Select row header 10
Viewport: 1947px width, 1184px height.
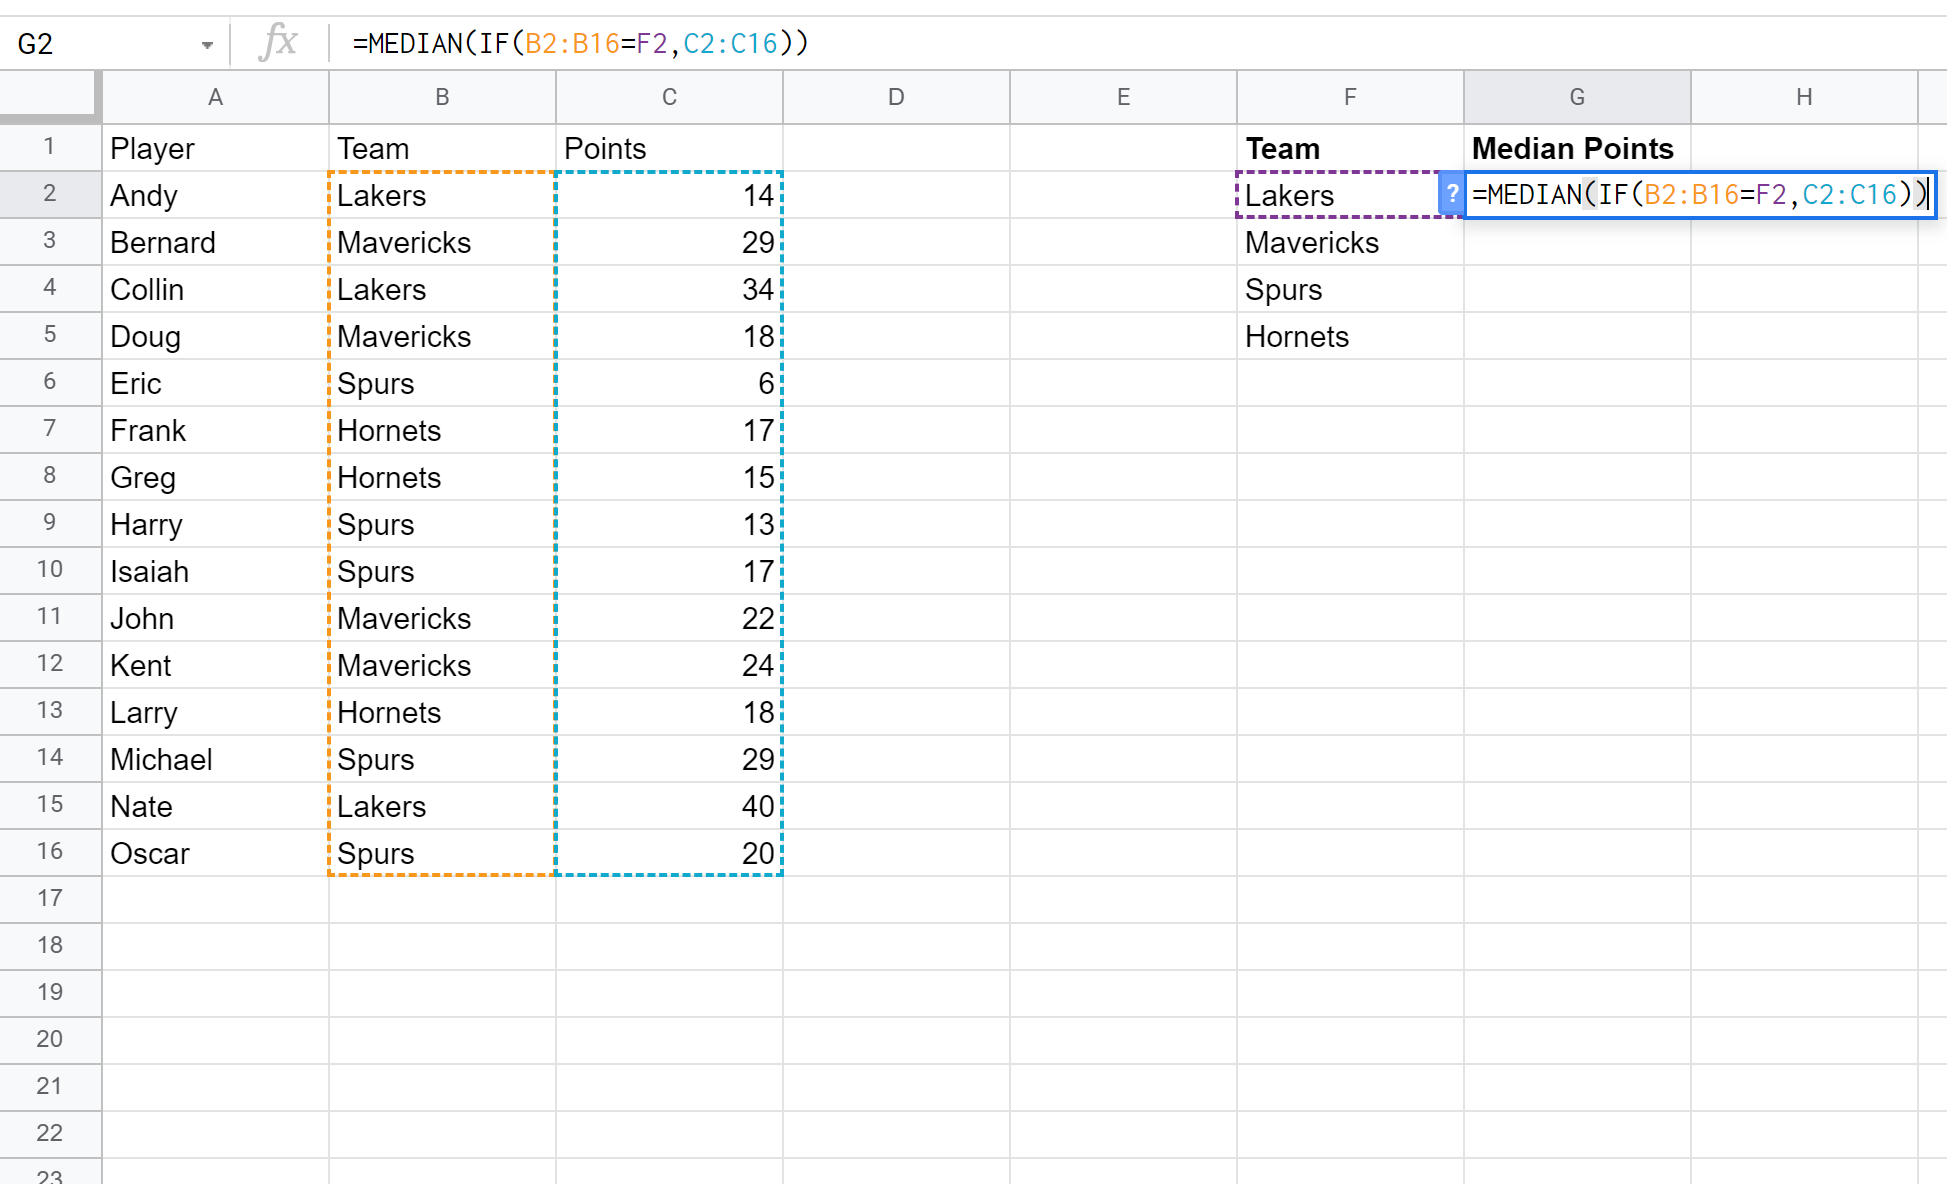[50, 570]
